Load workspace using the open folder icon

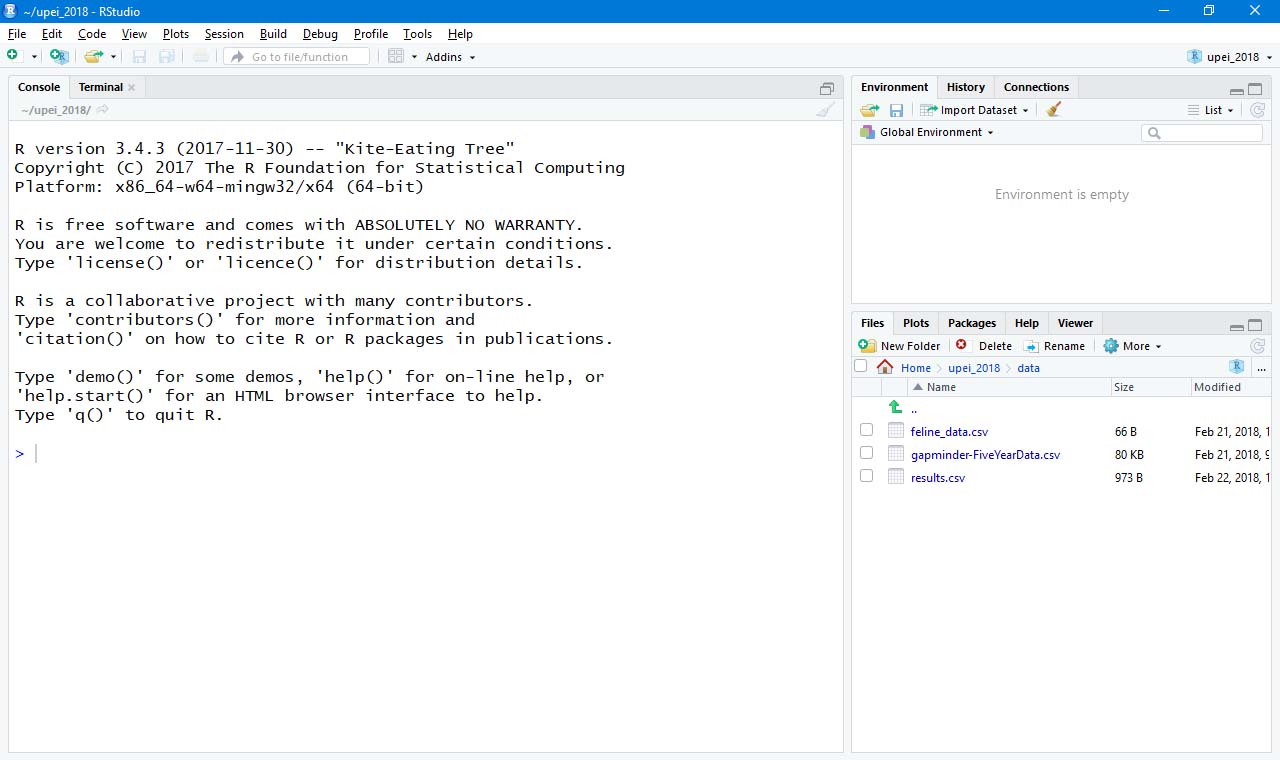click(870, 110)
